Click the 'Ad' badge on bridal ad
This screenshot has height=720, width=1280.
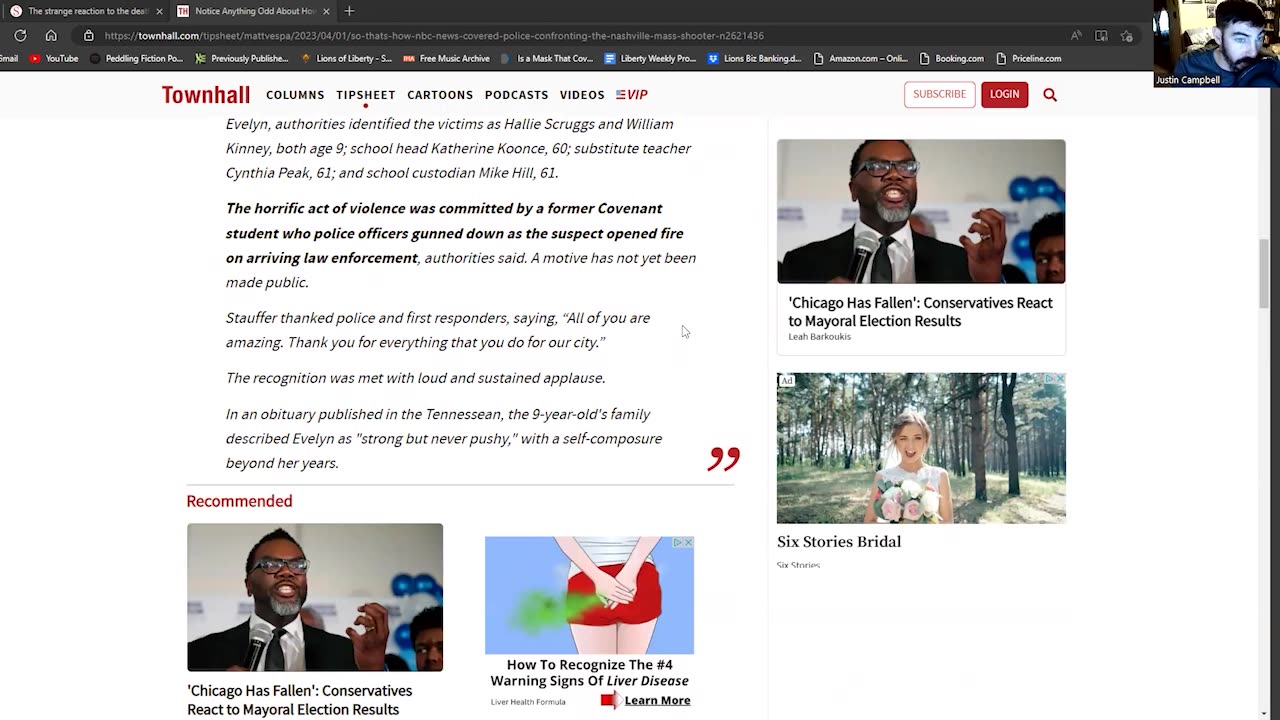pos(786,380)
